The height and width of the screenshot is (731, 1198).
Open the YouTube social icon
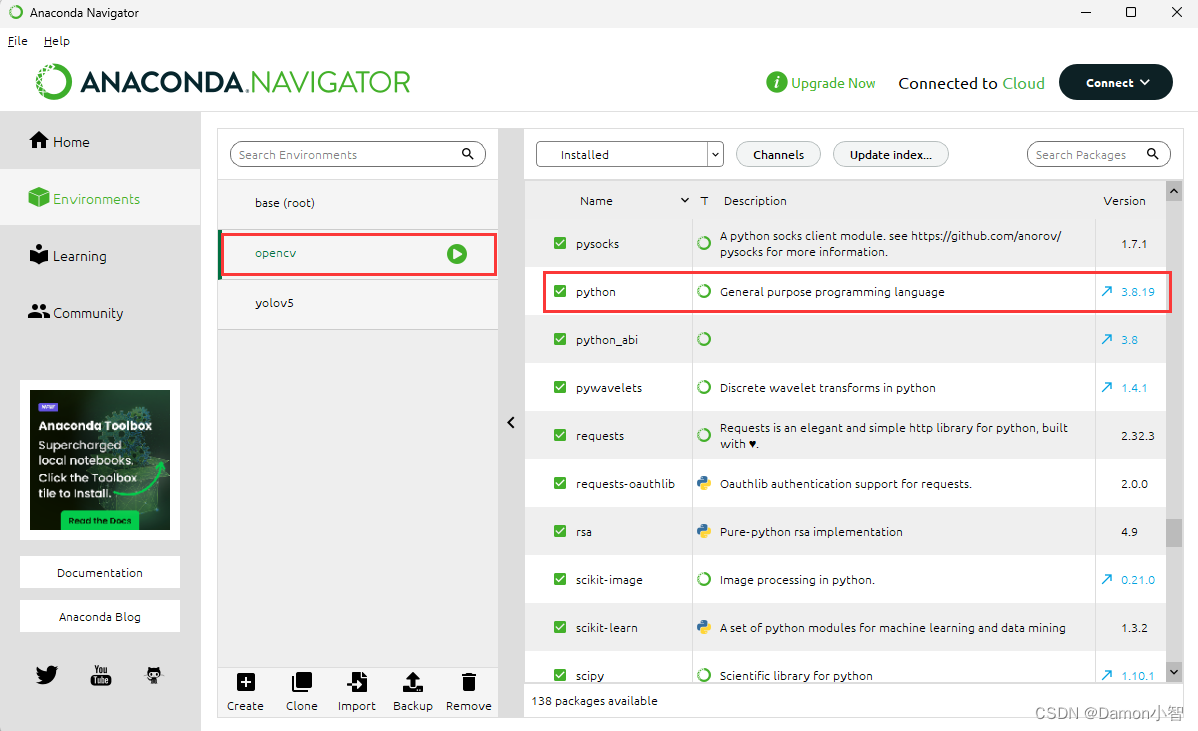point(101,675)
